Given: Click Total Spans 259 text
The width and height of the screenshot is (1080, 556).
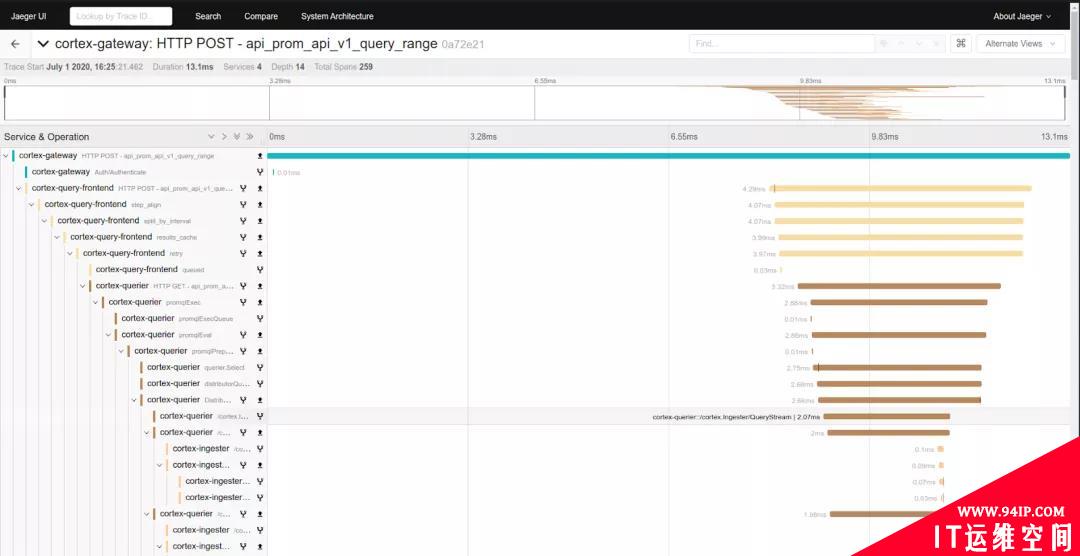Looking at the screenshot, I should click(344, 67).
